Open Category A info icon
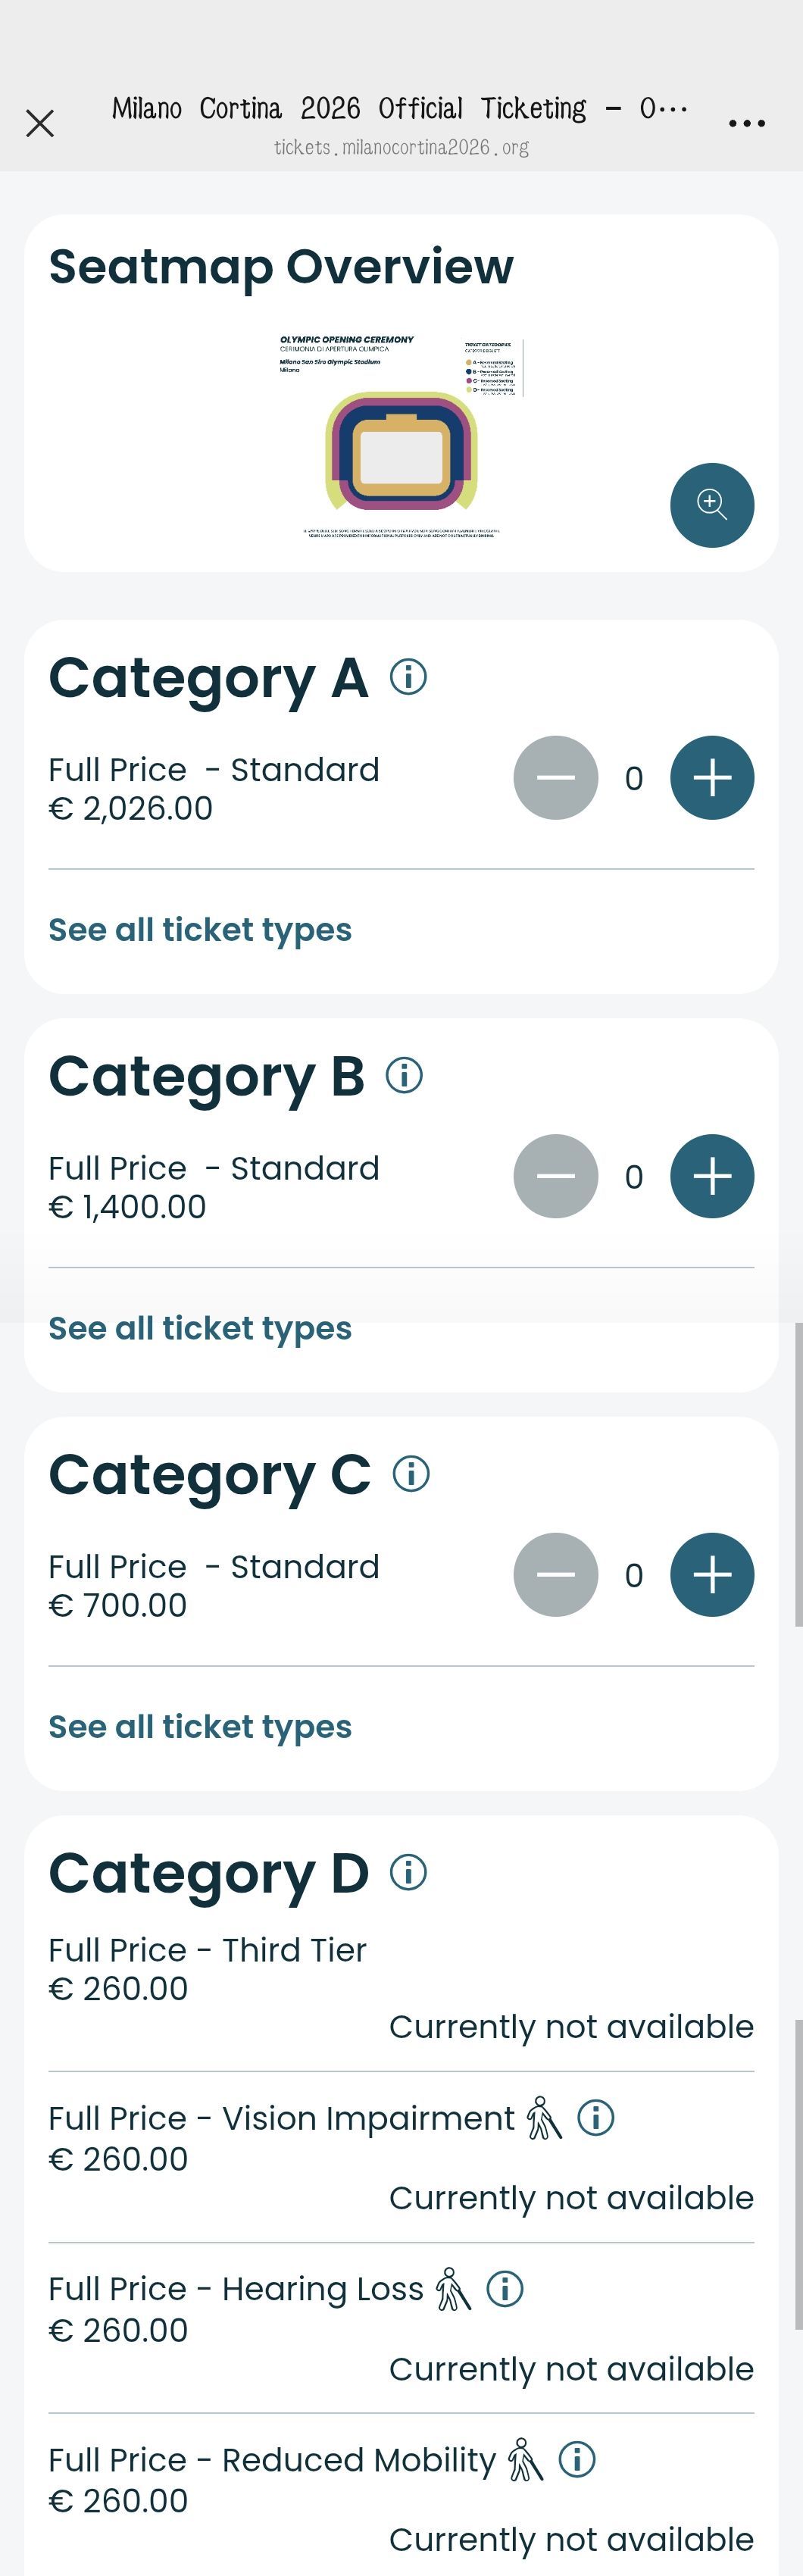The image size is (803, 2576). (x=408, y=677)
